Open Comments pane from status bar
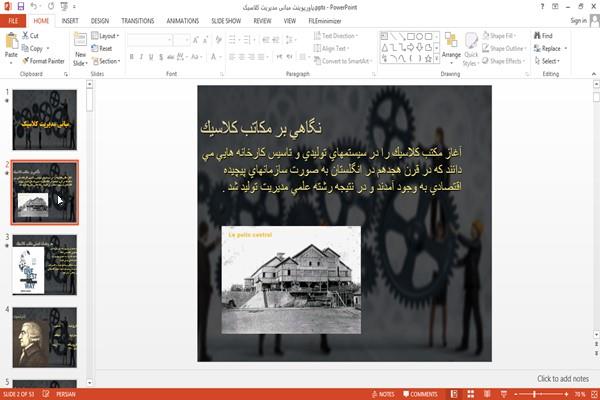This screenshot has width=600, height=400. coord(420,394)
